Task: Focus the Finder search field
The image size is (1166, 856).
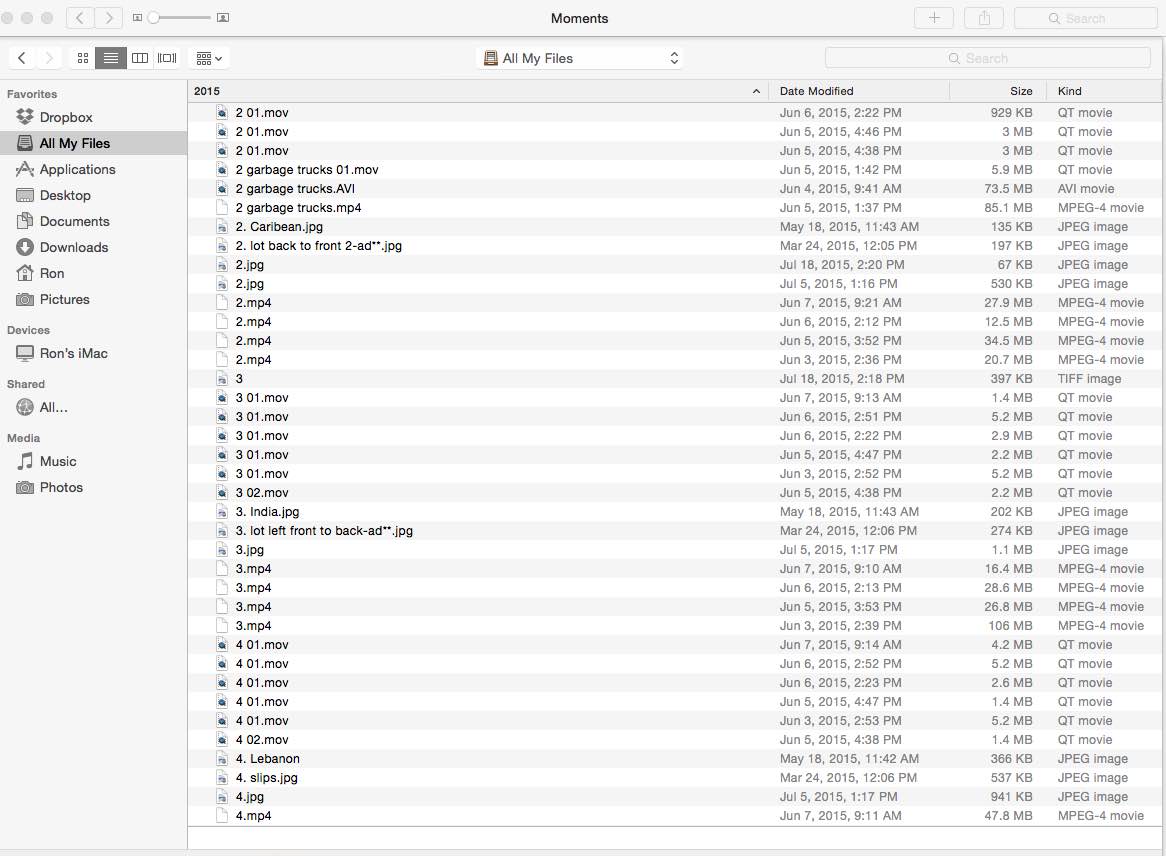Action: pos(988,58)
